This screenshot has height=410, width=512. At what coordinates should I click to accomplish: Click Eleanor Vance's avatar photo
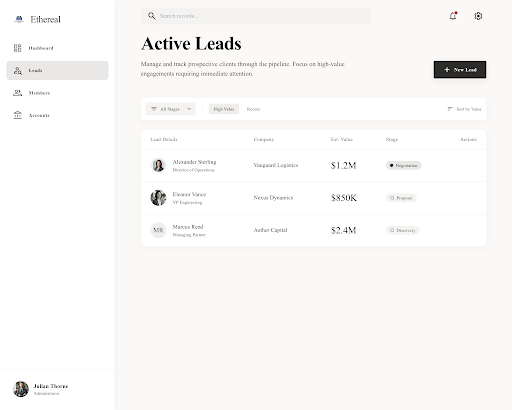click(158, 198)
